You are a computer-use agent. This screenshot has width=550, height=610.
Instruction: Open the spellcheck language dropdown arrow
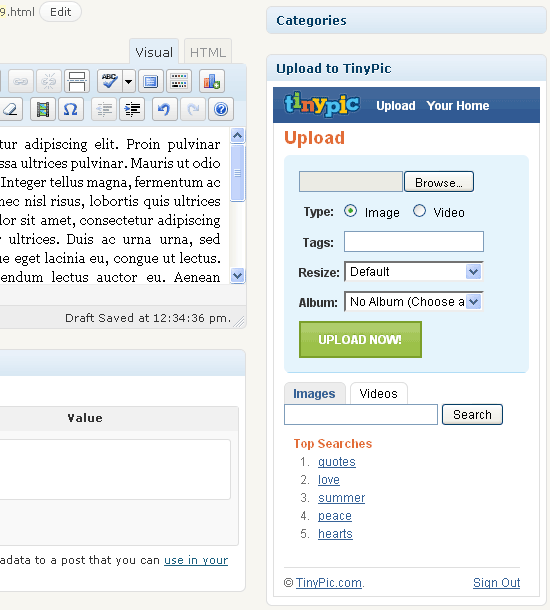click(129, 81)
